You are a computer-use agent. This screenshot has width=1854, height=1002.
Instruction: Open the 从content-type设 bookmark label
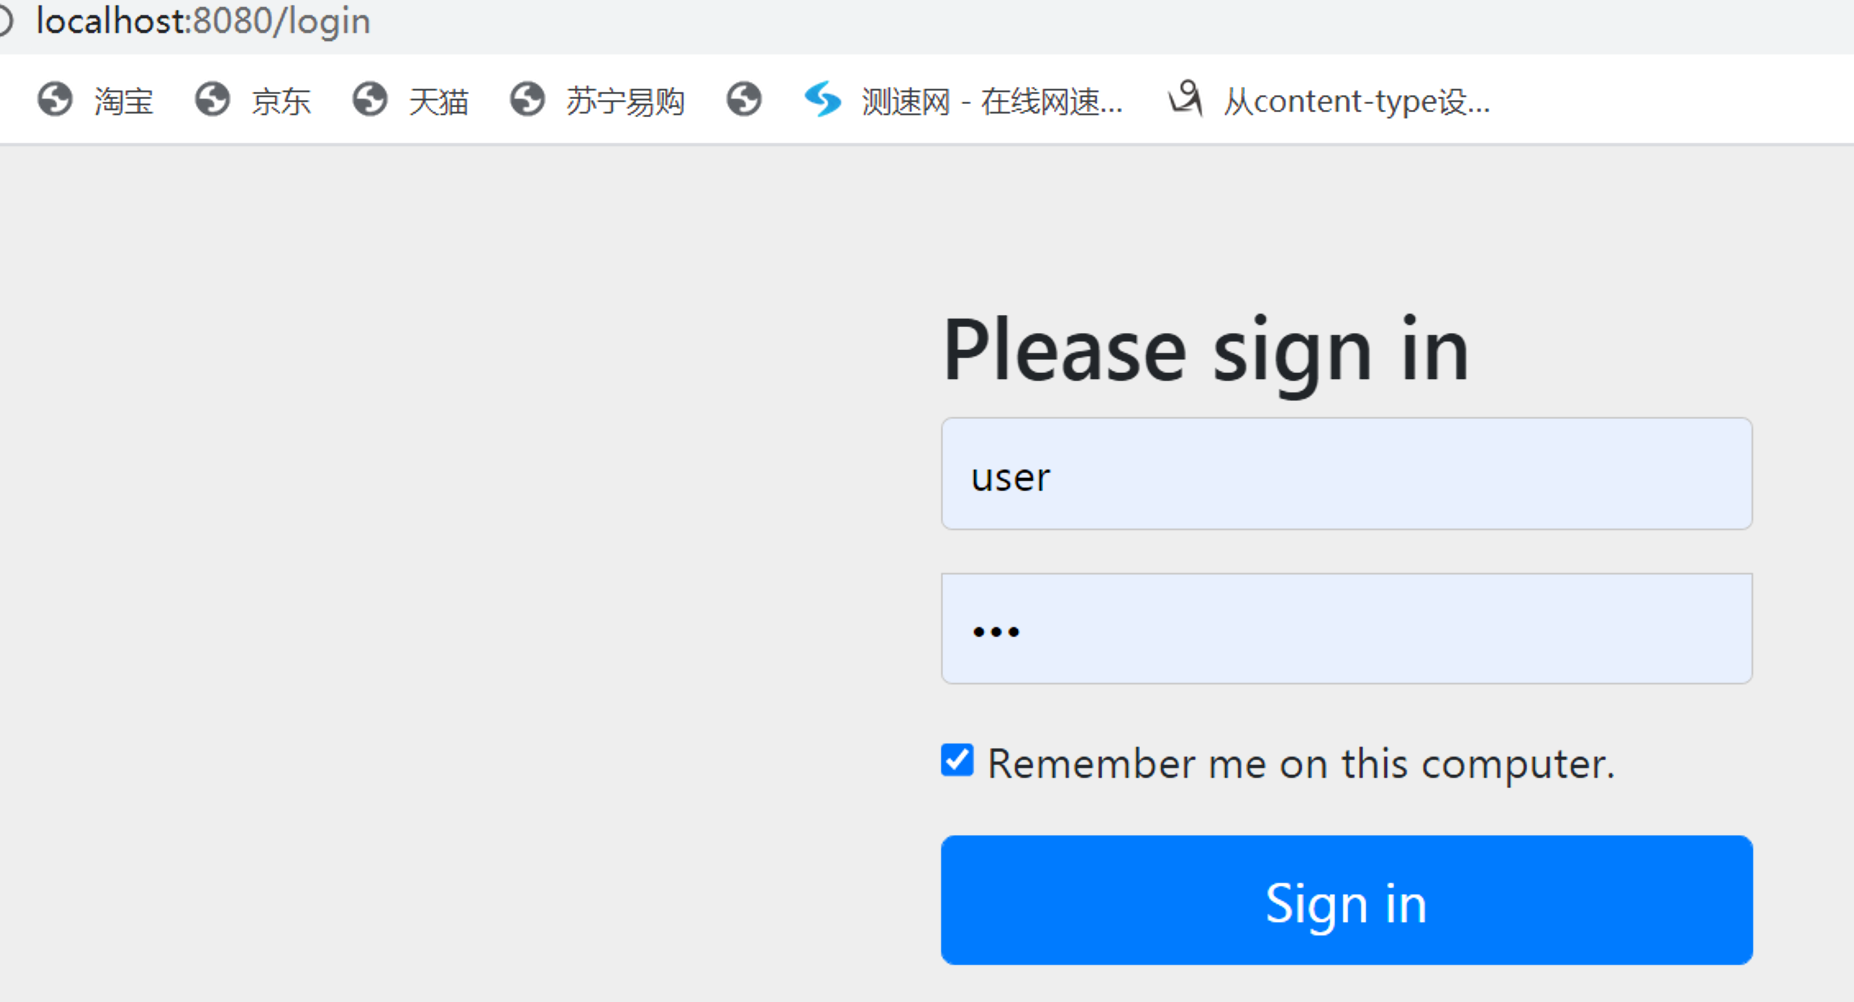pyautogui.click(x=1356, y=101)
